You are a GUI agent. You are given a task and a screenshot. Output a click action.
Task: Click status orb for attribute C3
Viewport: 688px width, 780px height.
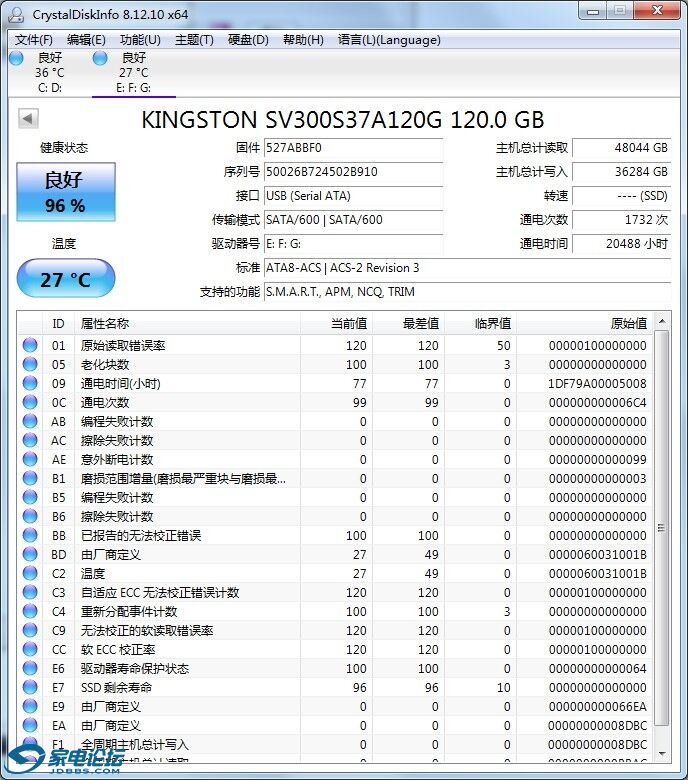(x=30, y=592)
